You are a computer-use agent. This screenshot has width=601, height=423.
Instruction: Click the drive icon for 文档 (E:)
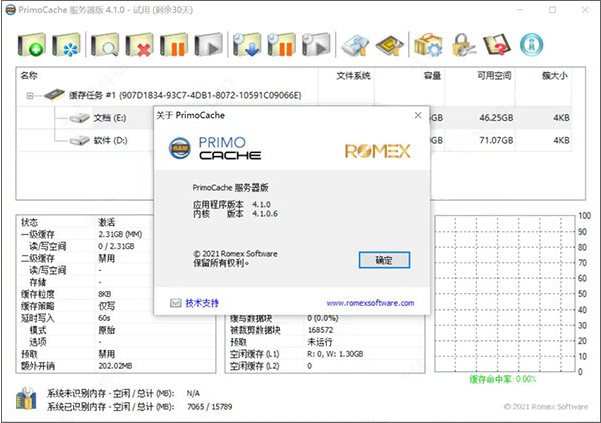coord(80,118)
